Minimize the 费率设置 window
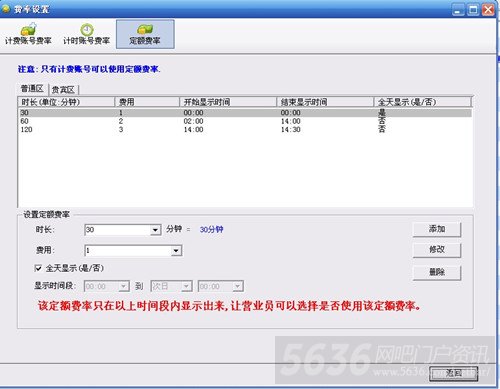The image size is (500, 389). [458, 9]
